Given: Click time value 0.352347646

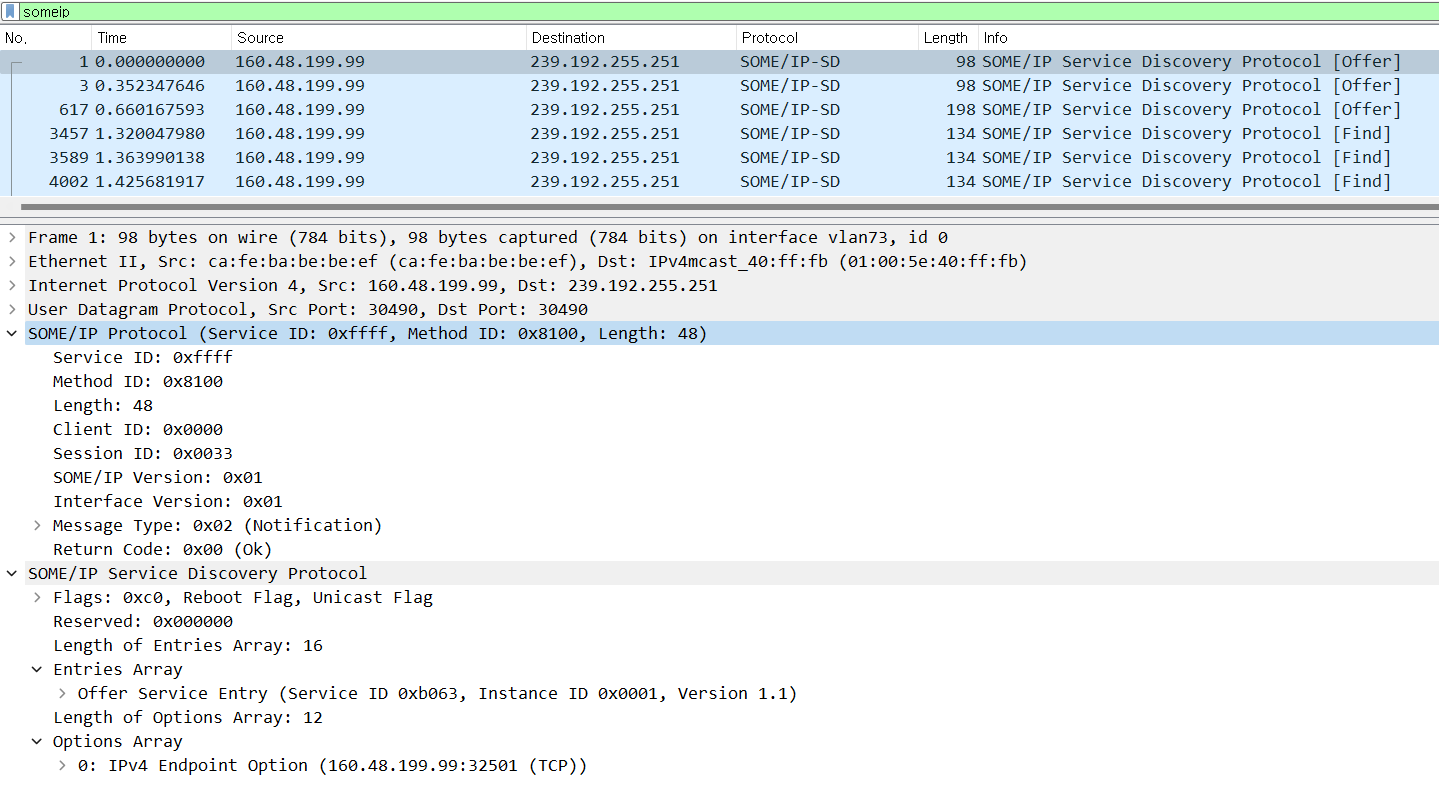Looking at the screenshot, I should (x=150, y=86).
